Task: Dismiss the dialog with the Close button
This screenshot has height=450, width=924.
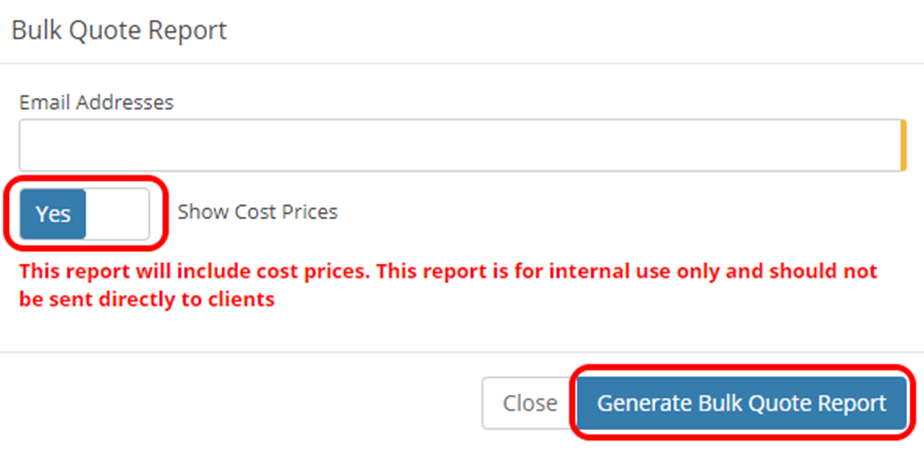Action: (x=529, y=403)
